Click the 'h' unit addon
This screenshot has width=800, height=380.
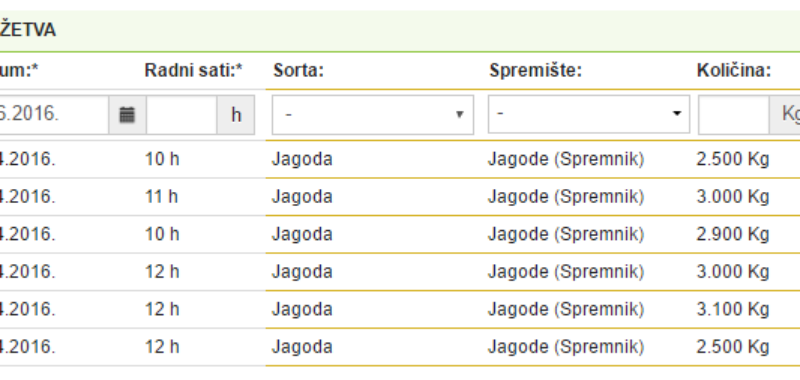pos(236,115)
